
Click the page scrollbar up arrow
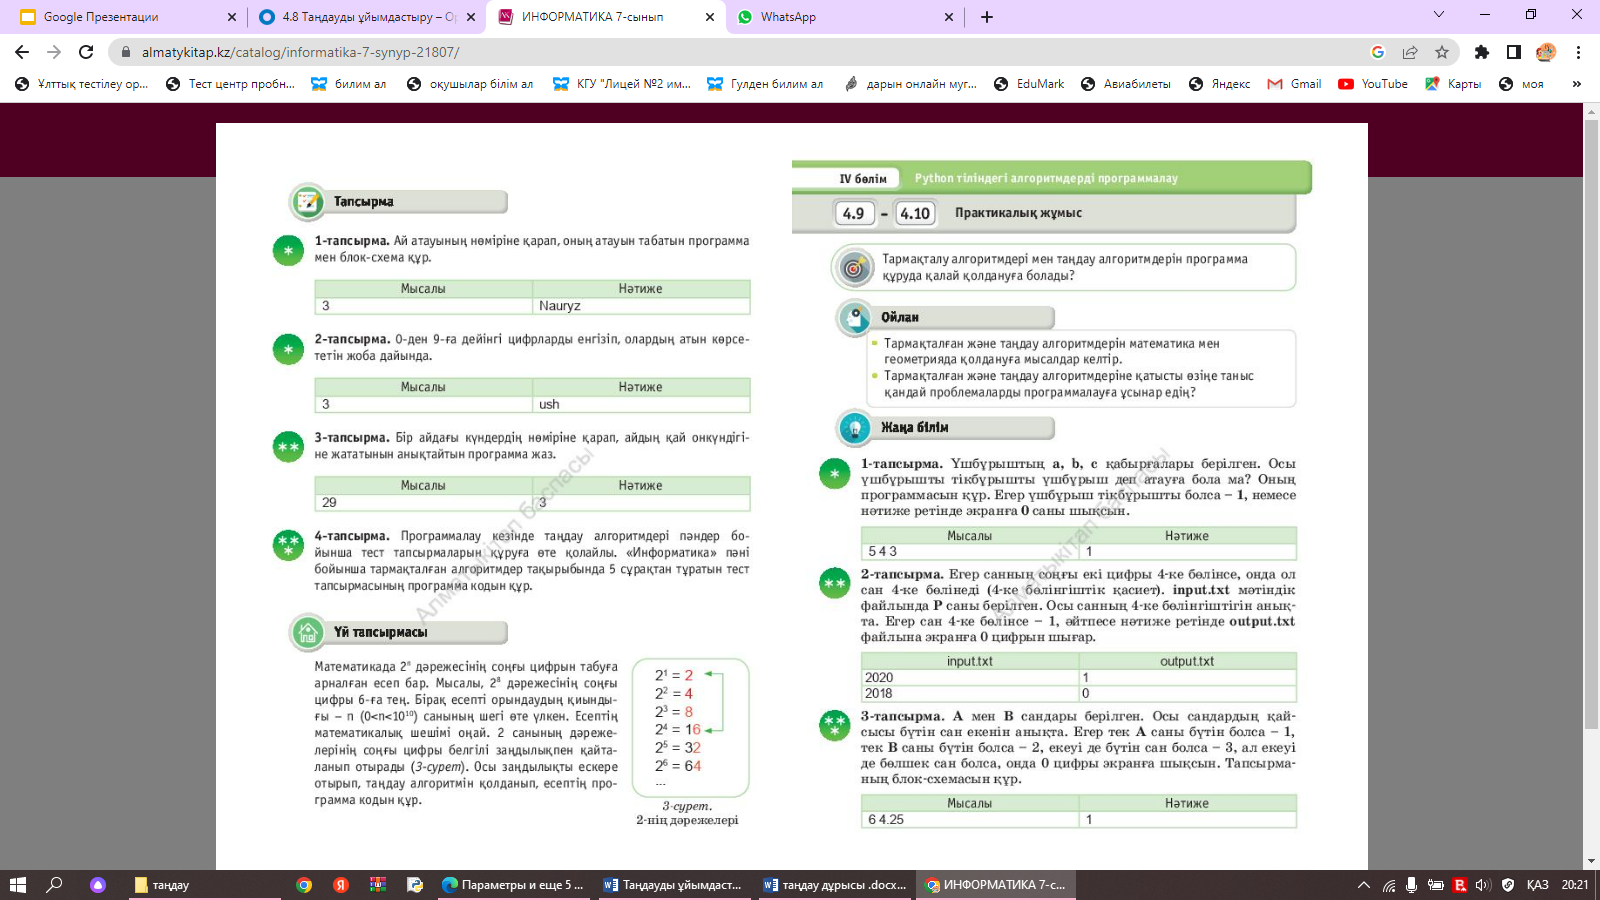tap(1591, 111)
